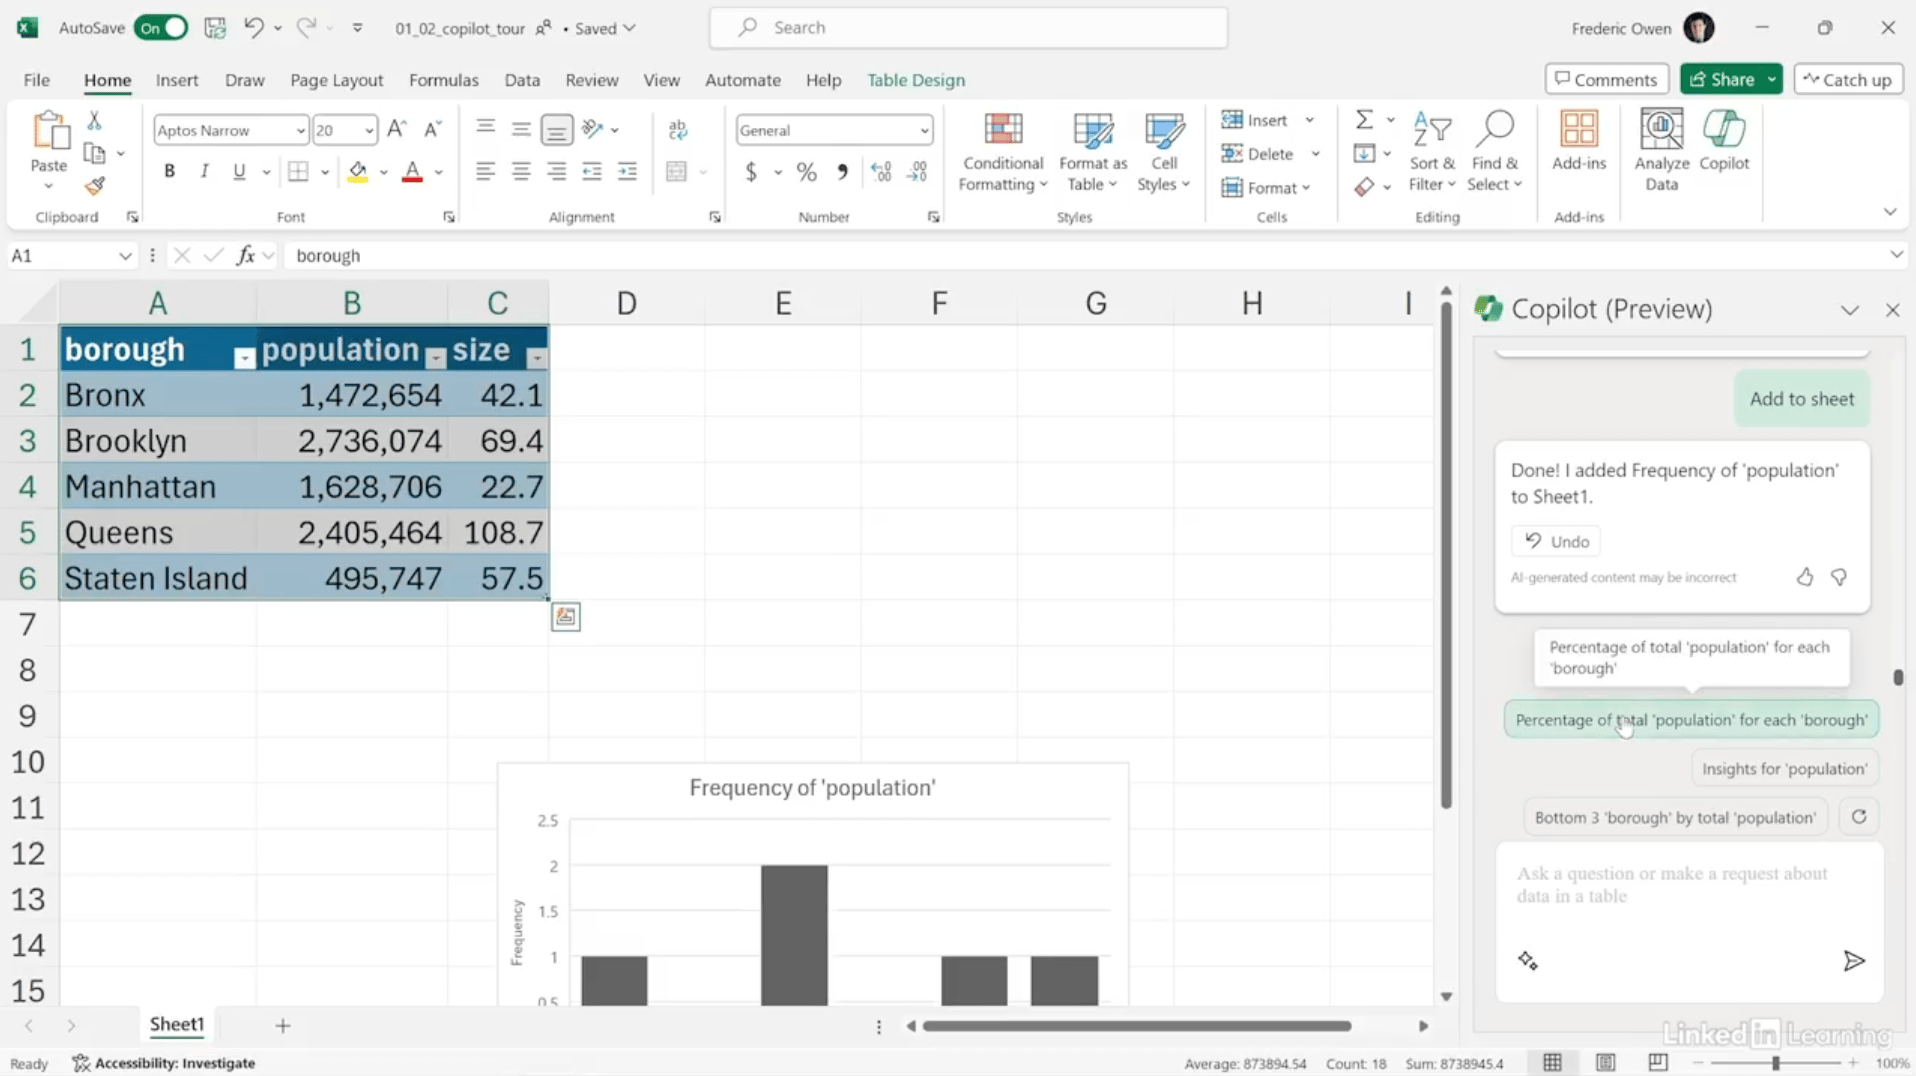This screenshot has width=1916, height=1076.
Task: Click the Quick Analysis icon below table
Action: click(x=565, y=617)
